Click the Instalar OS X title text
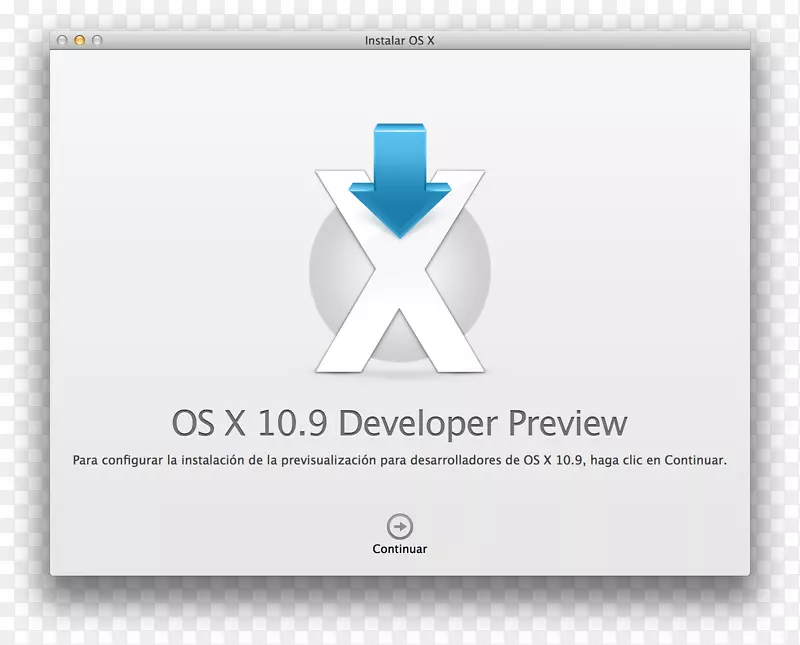Image resolution: width=800 pixels, height=645 pixels. (399, 43)
